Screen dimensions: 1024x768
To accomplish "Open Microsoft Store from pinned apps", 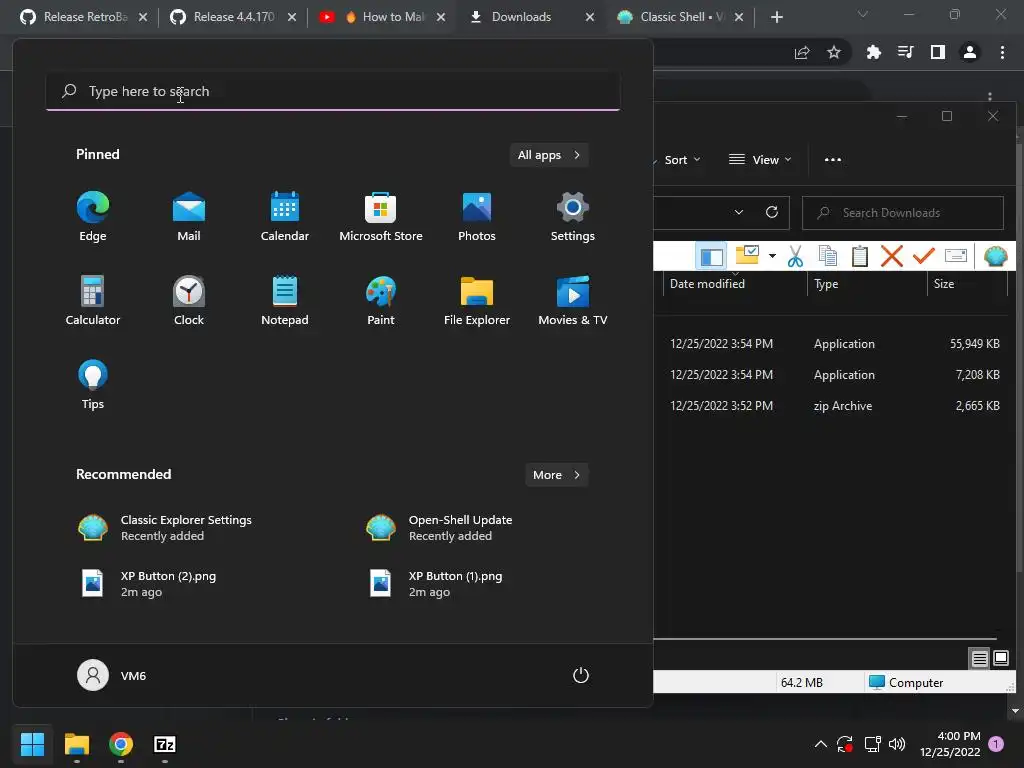I will [381, 217].
